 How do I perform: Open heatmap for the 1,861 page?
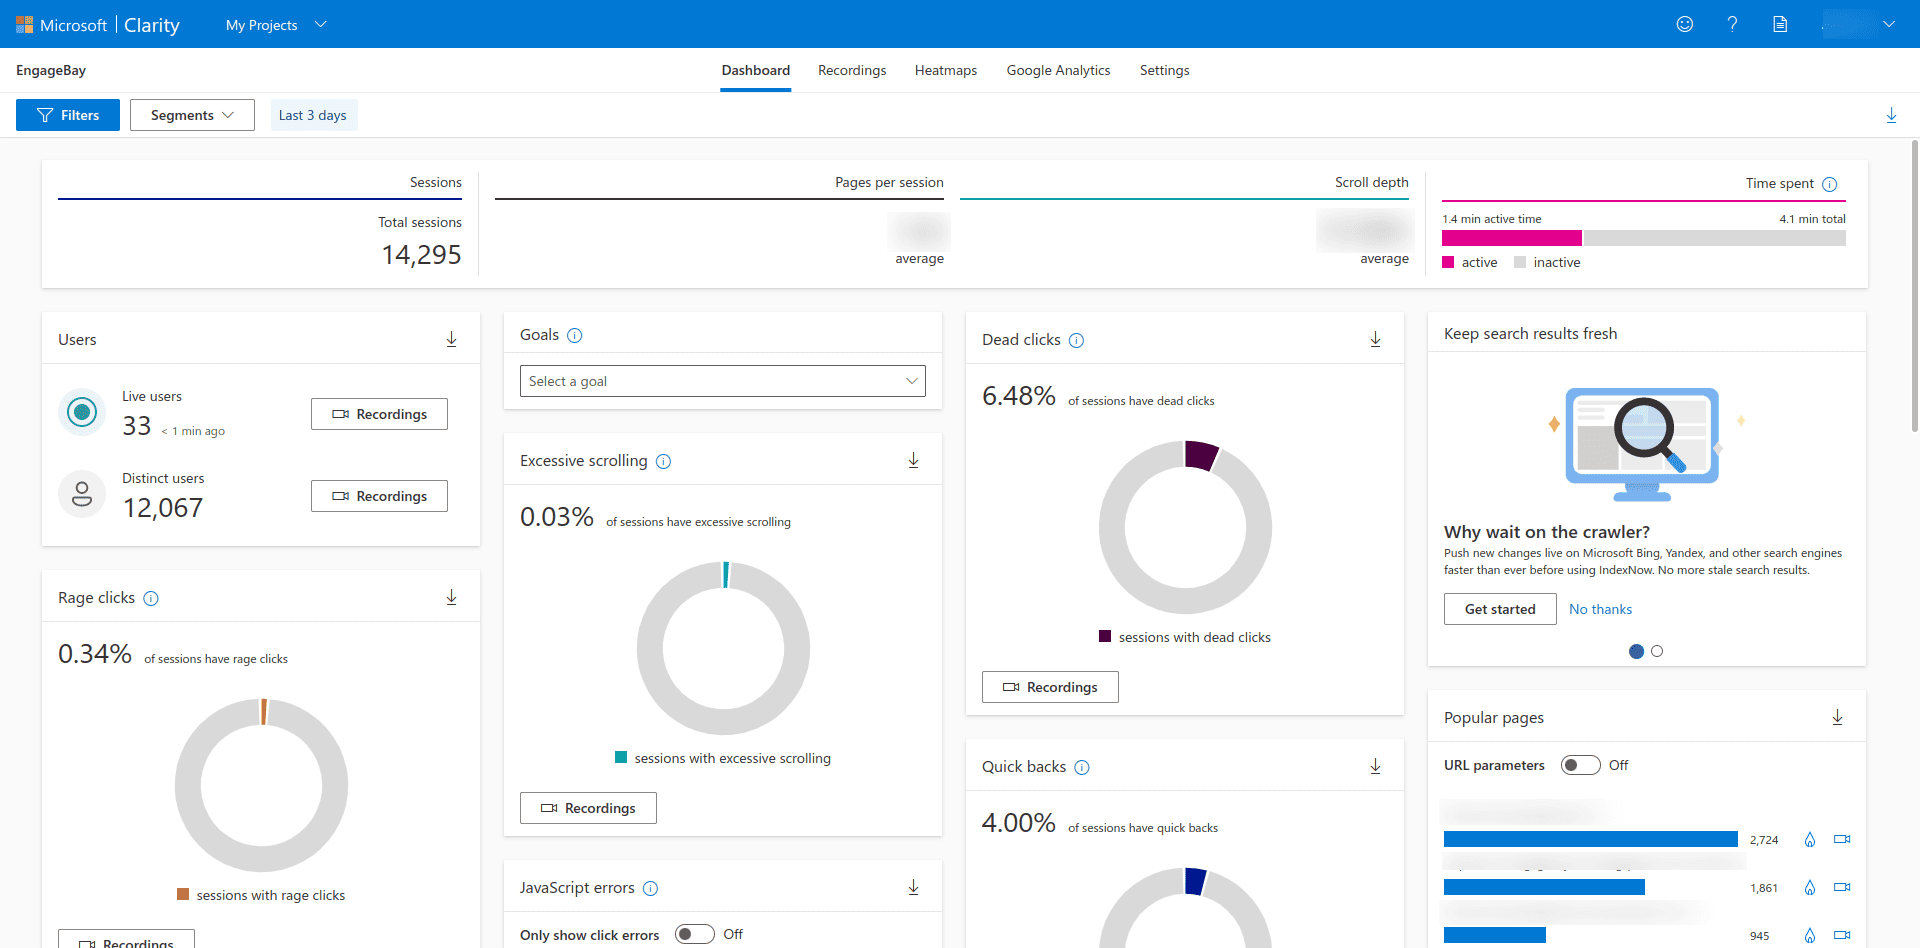[x=1809, y=888]
